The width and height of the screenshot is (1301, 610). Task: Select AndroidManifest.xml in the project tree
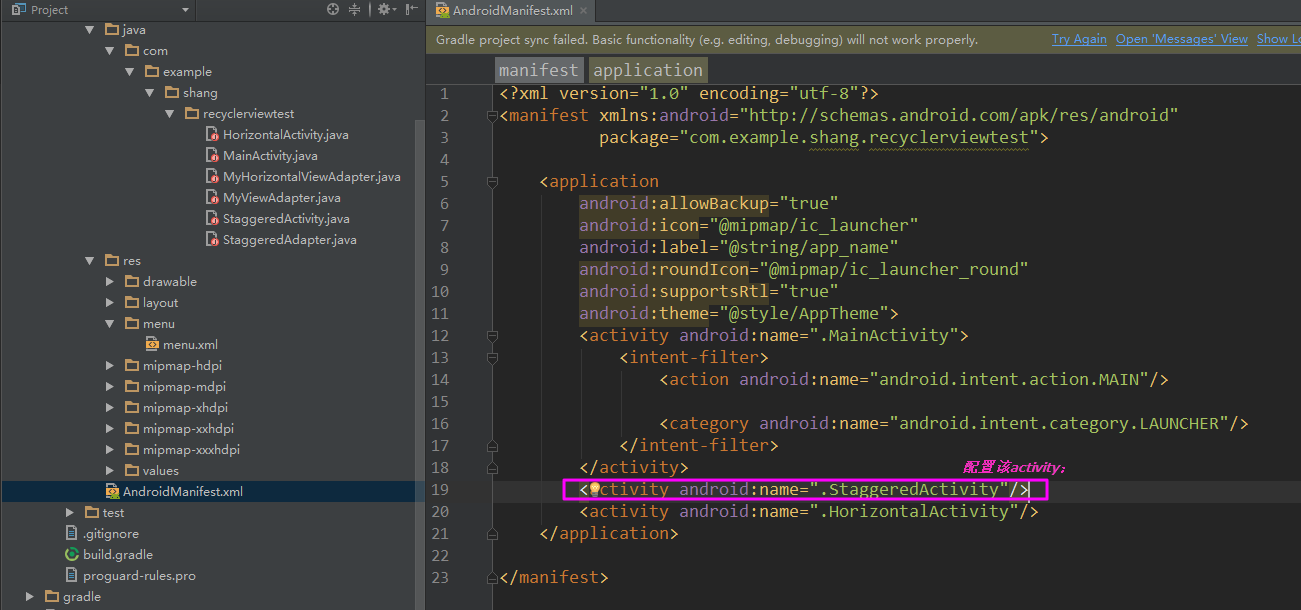tap(182, 491)
